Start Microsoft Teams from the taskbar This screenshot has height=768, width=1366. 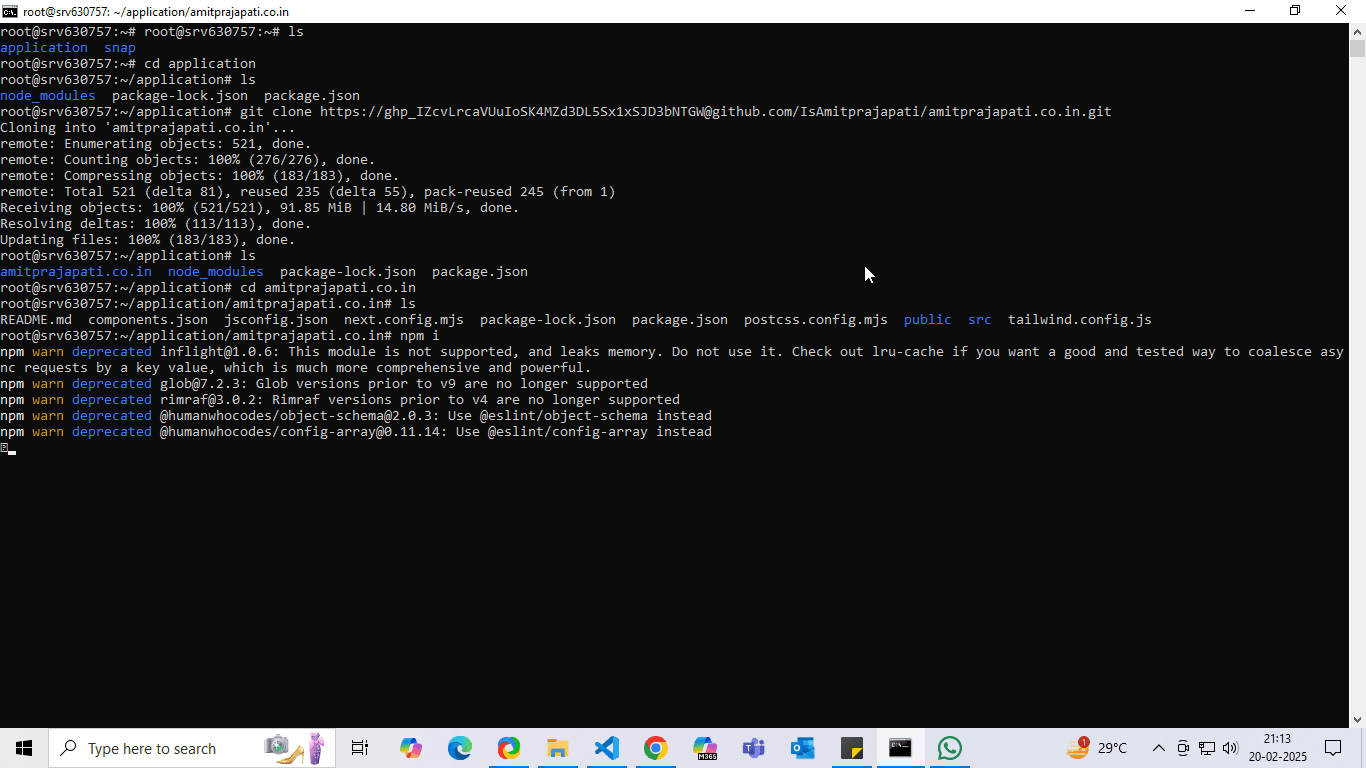pos(753,747)
